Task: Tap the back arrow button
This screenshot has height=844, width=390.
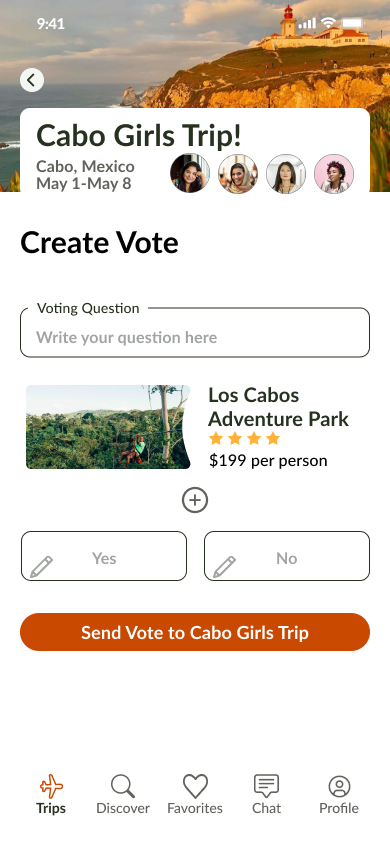Action: 32,80
